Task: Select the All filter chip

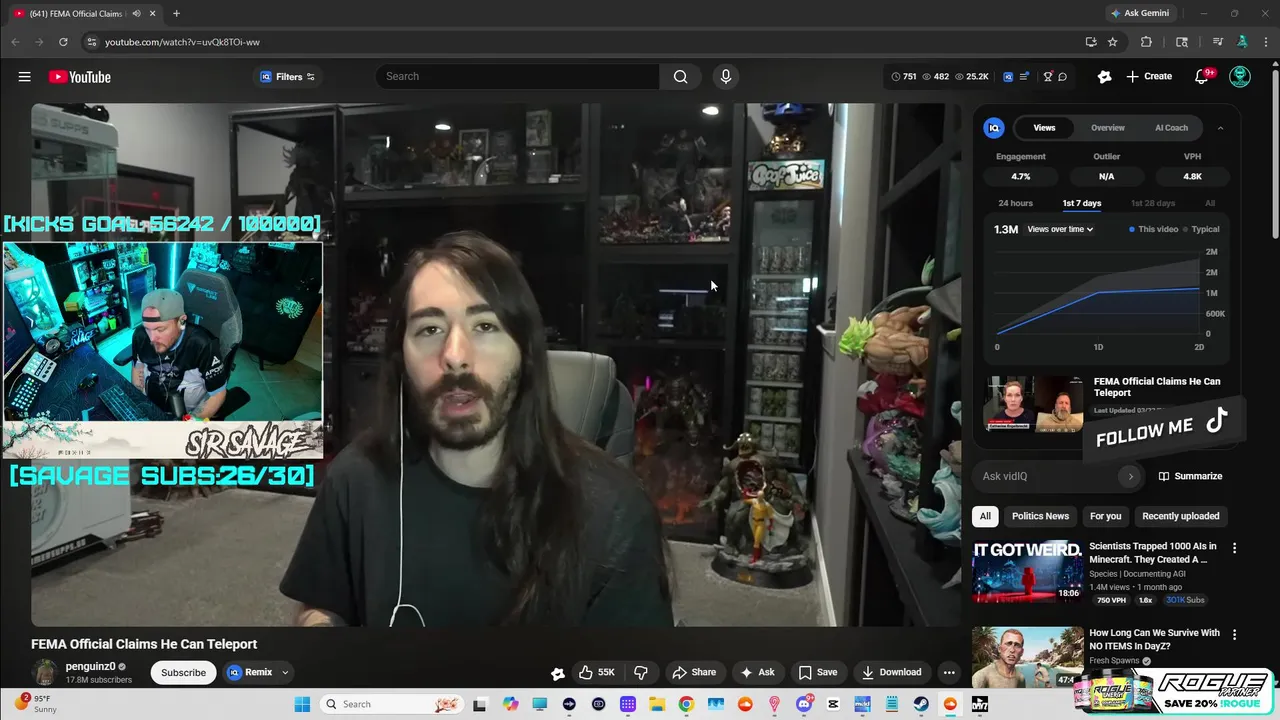Action: (985, 516)
